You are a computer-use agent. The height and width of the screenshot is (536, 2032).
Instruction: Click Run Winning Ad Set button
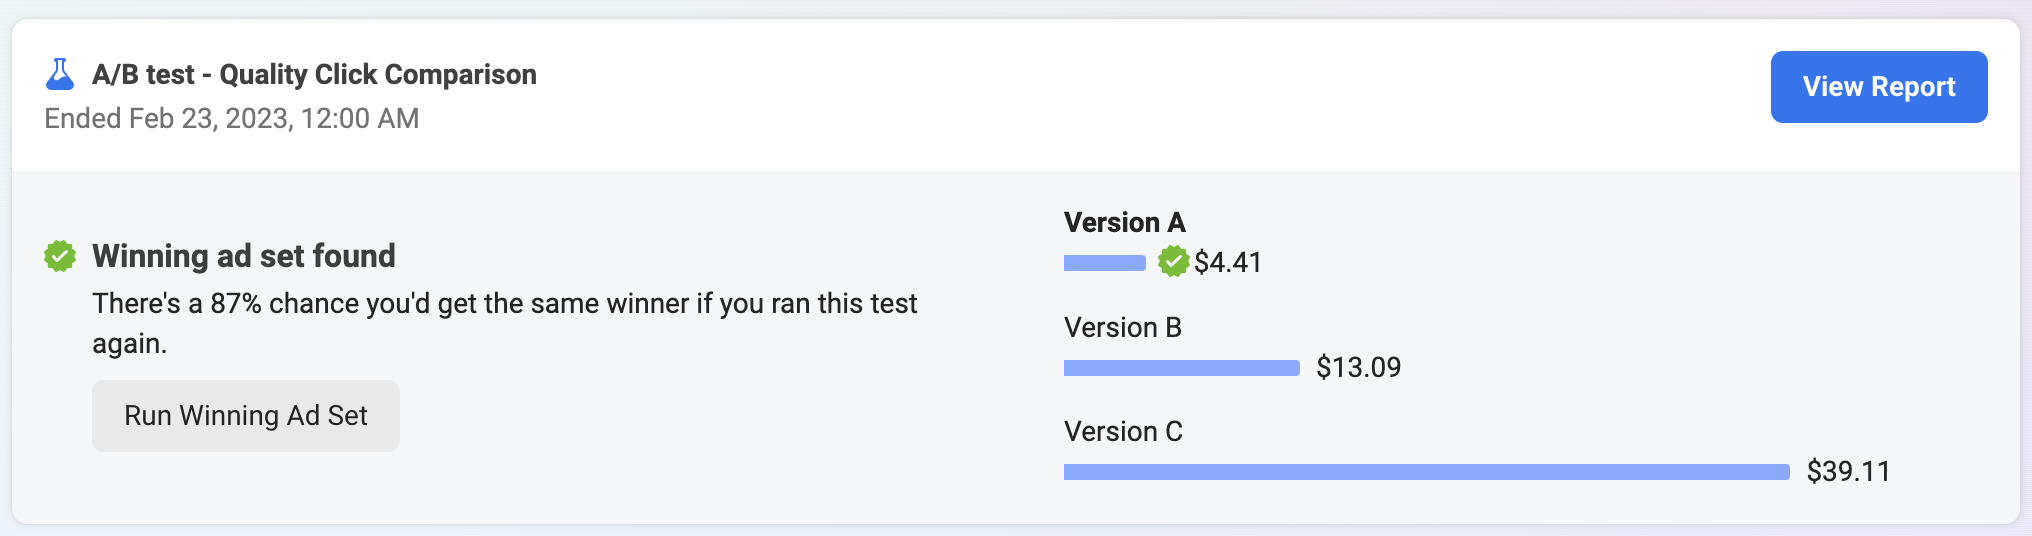point(246,416)
